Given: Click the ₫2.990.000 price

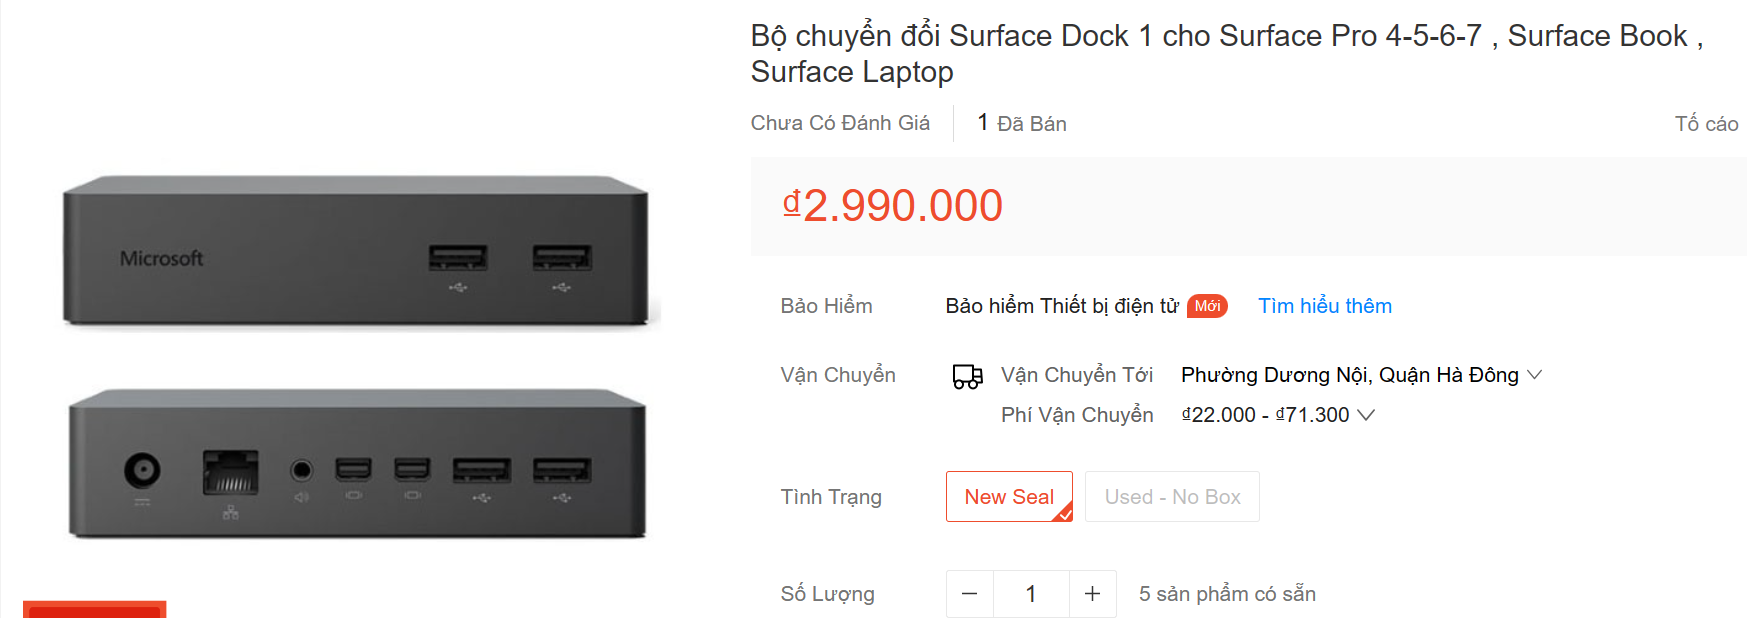Looking at the screenshot, I should tap(892, 206).
